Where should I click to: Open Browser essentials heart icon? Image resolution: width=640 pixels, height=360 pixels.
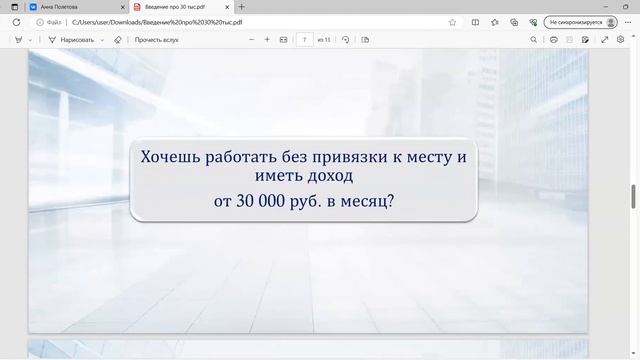pyautogui.click(x=533, y=22)
